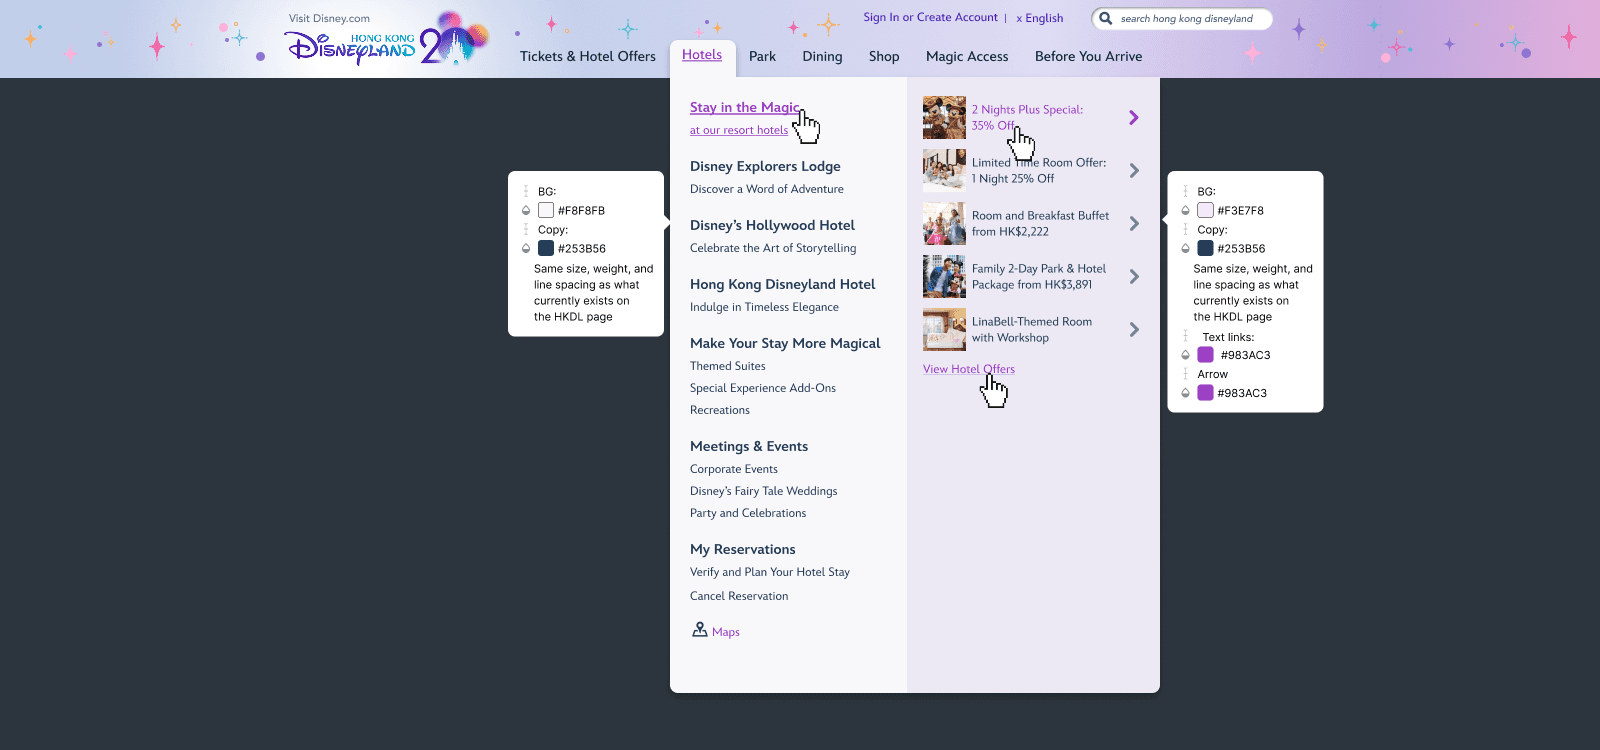
Task: Click the #253B56 swatch in left annotation
Action: pos(546,248)
